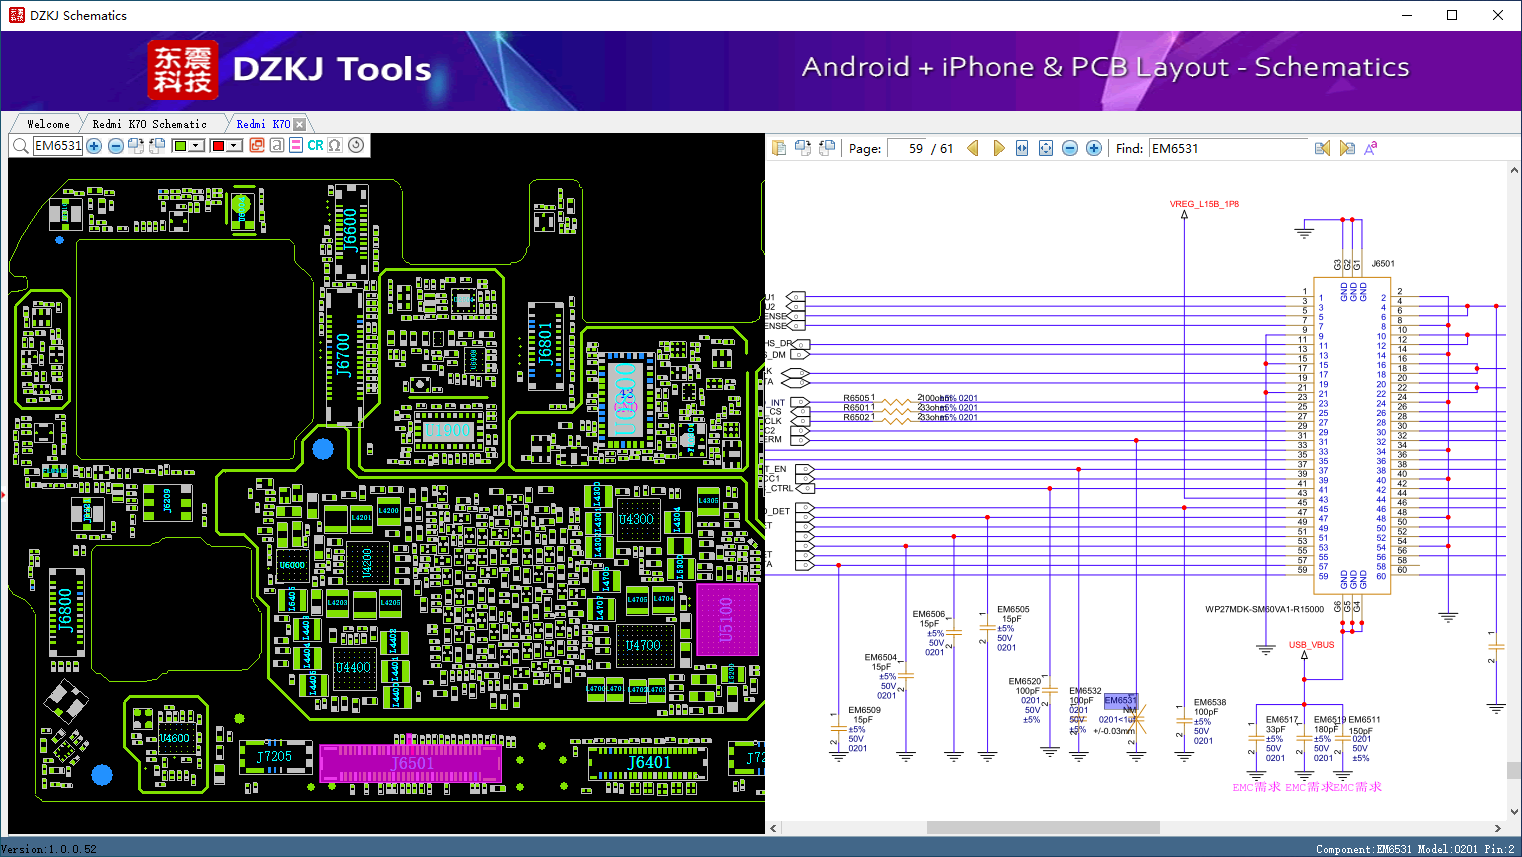Viewport: 1522px width, 857px height.
Task: Find previous match in schematic
Action: (1322, 148)
